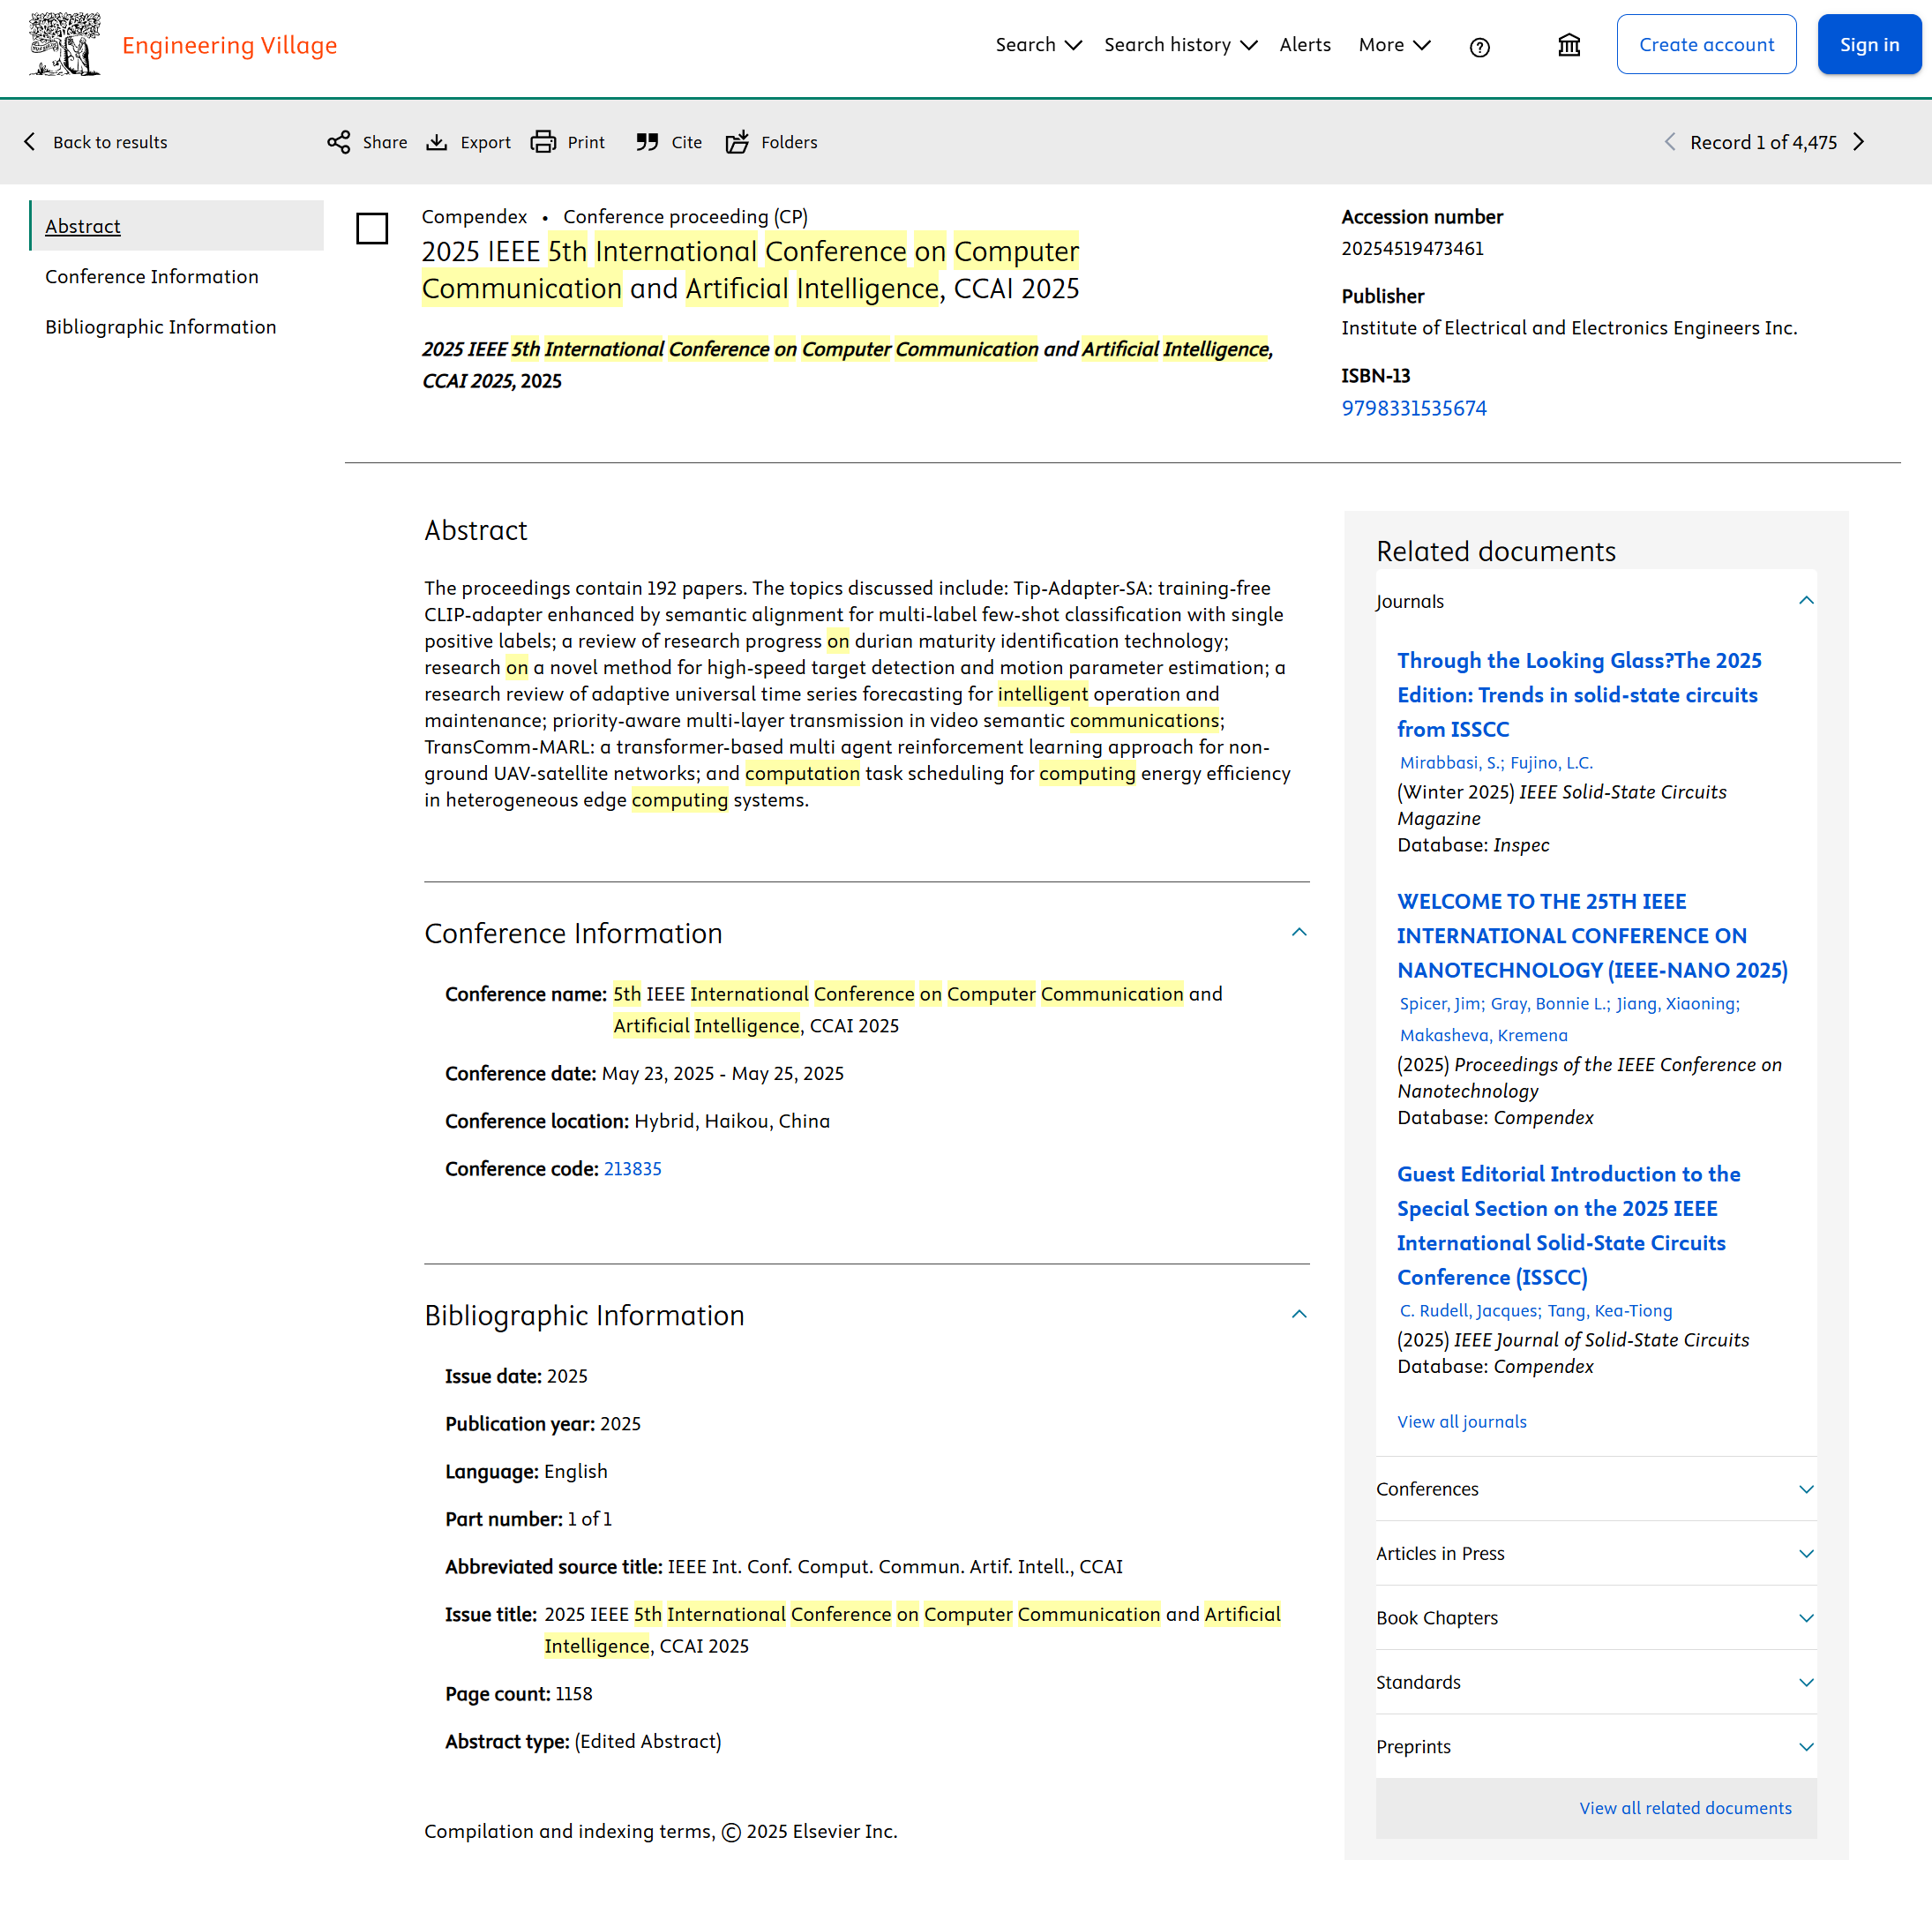Go to next record arrow
Image resolution: width=1932 pixels, height=1920 pixels.
pyautogui.click(x=1858, y=142)
